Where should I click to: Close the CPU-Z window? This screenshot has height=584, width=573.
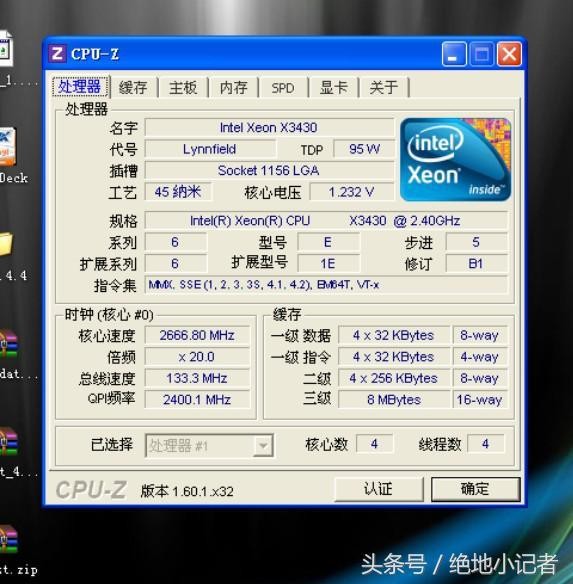(x=509, y=54)
